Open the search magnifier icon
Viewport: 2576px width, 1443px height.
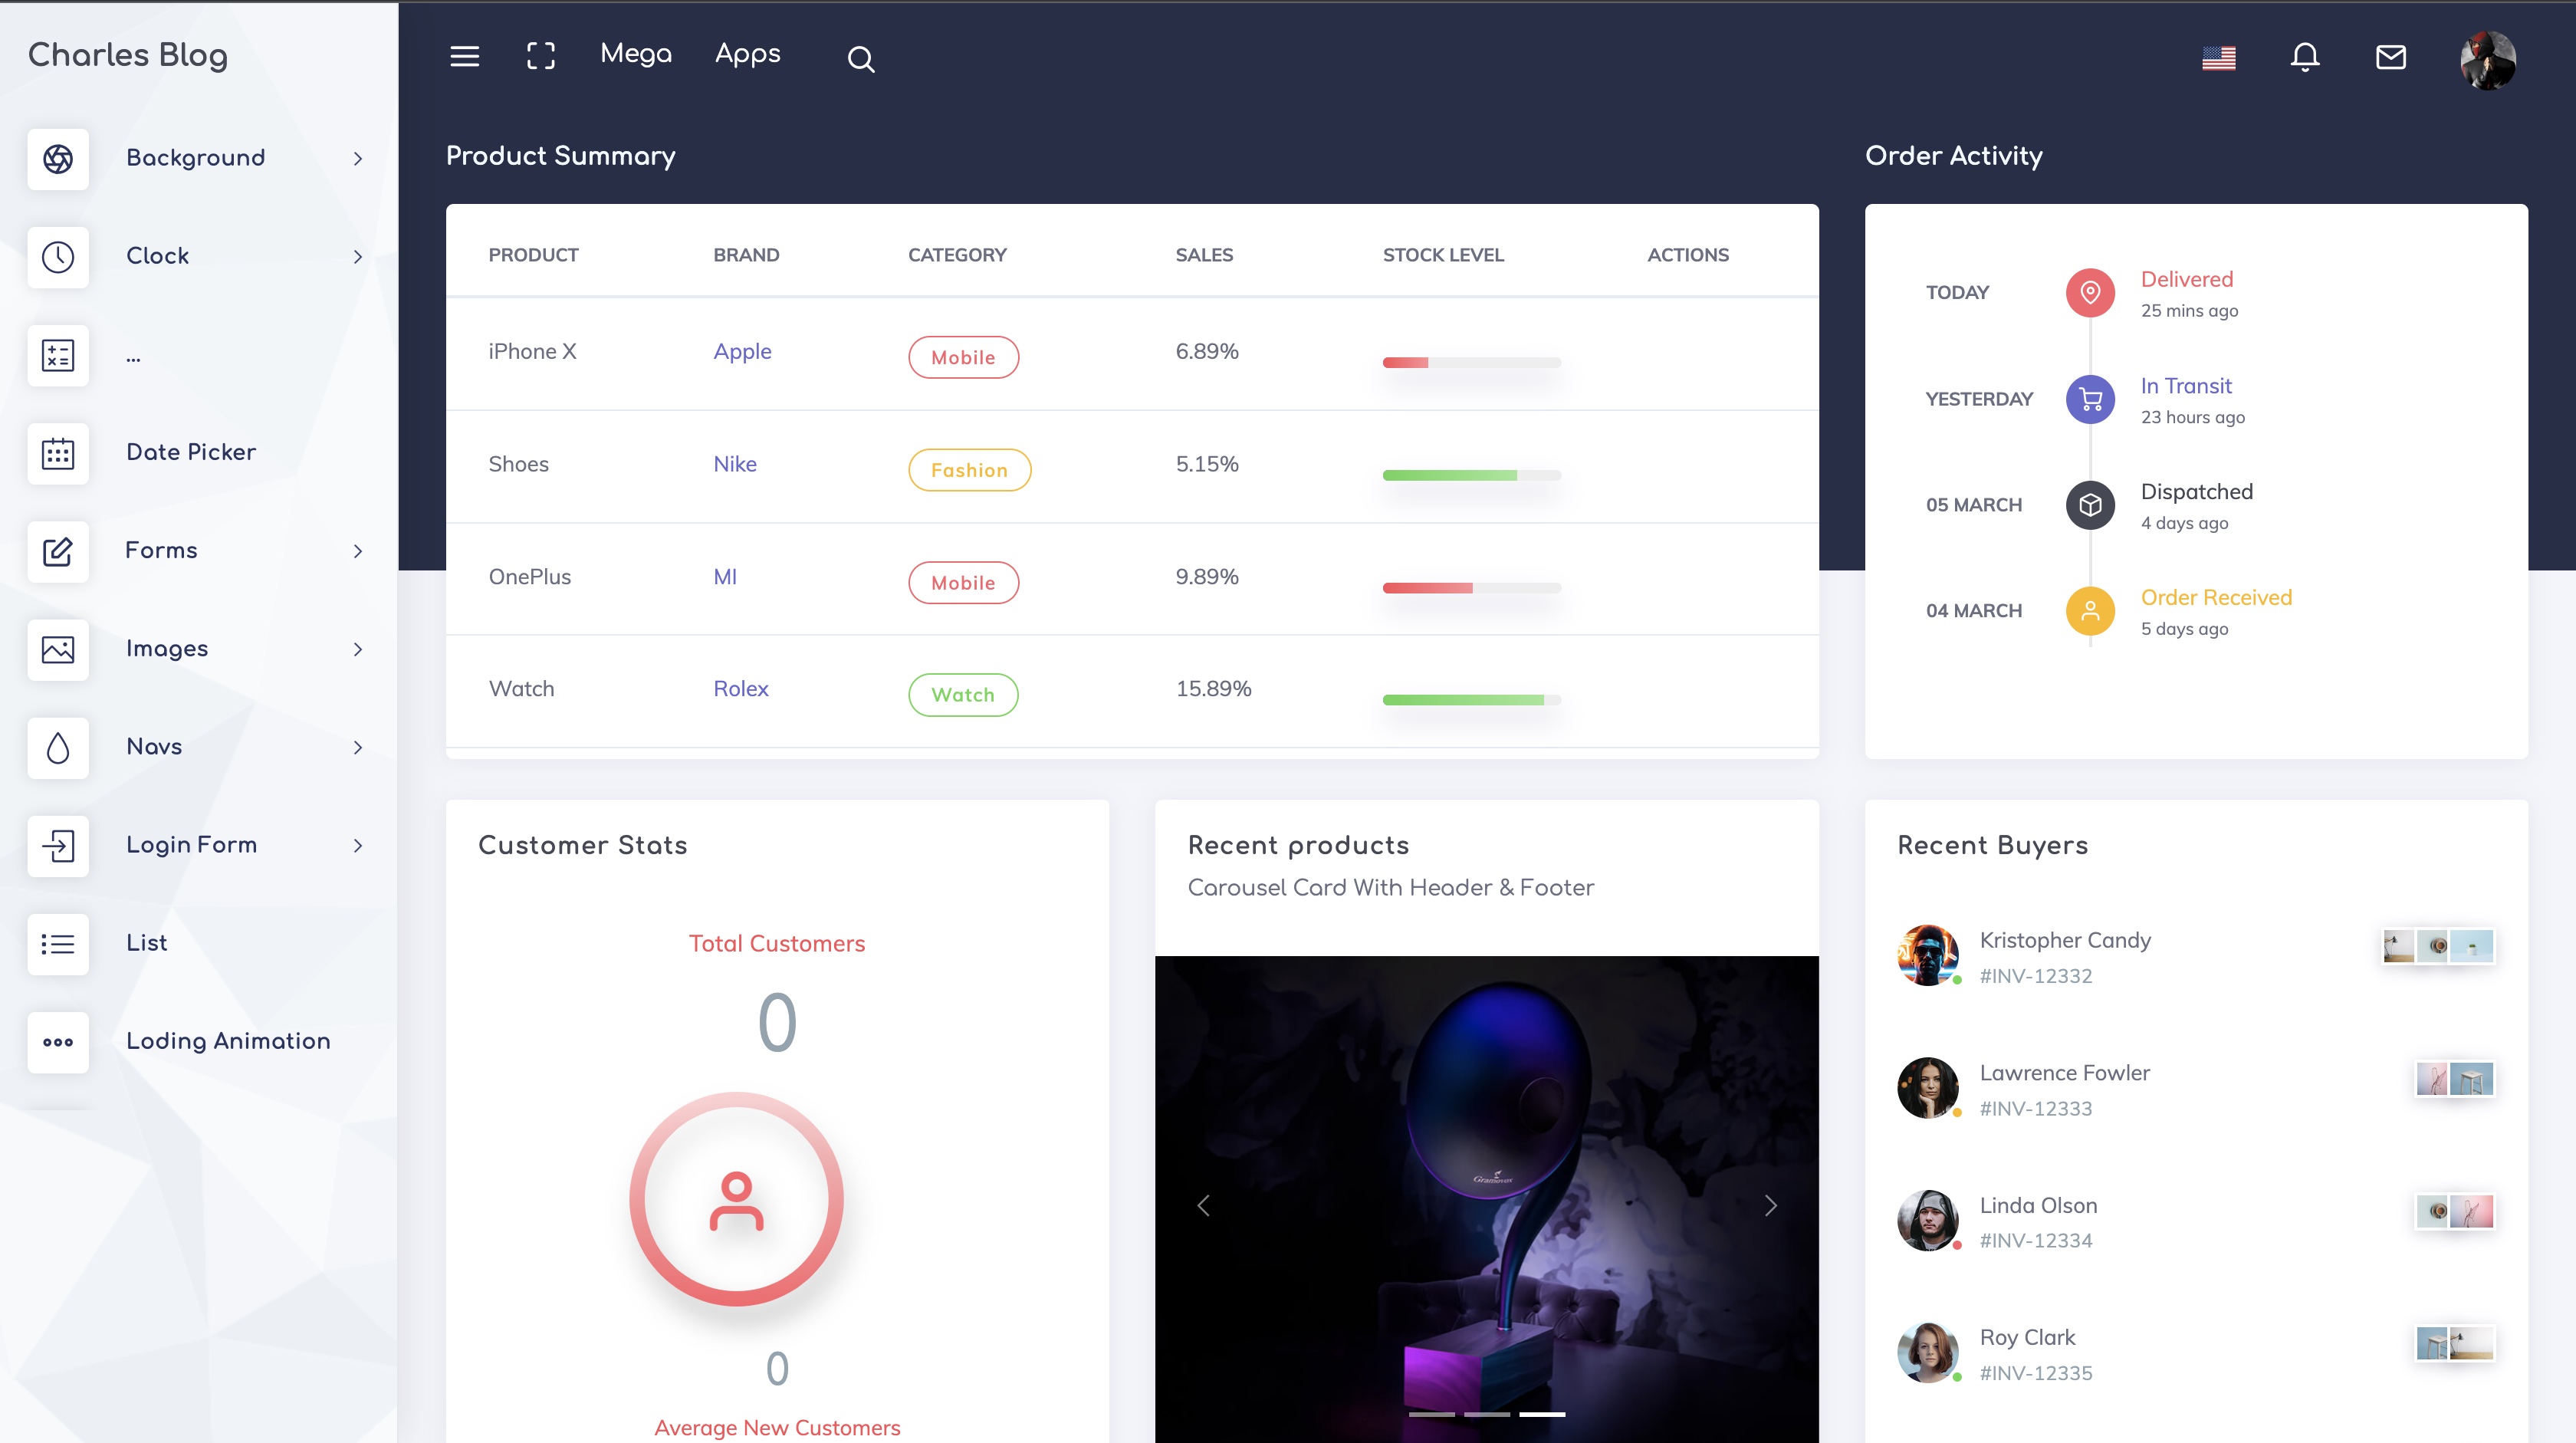point(860,59)
